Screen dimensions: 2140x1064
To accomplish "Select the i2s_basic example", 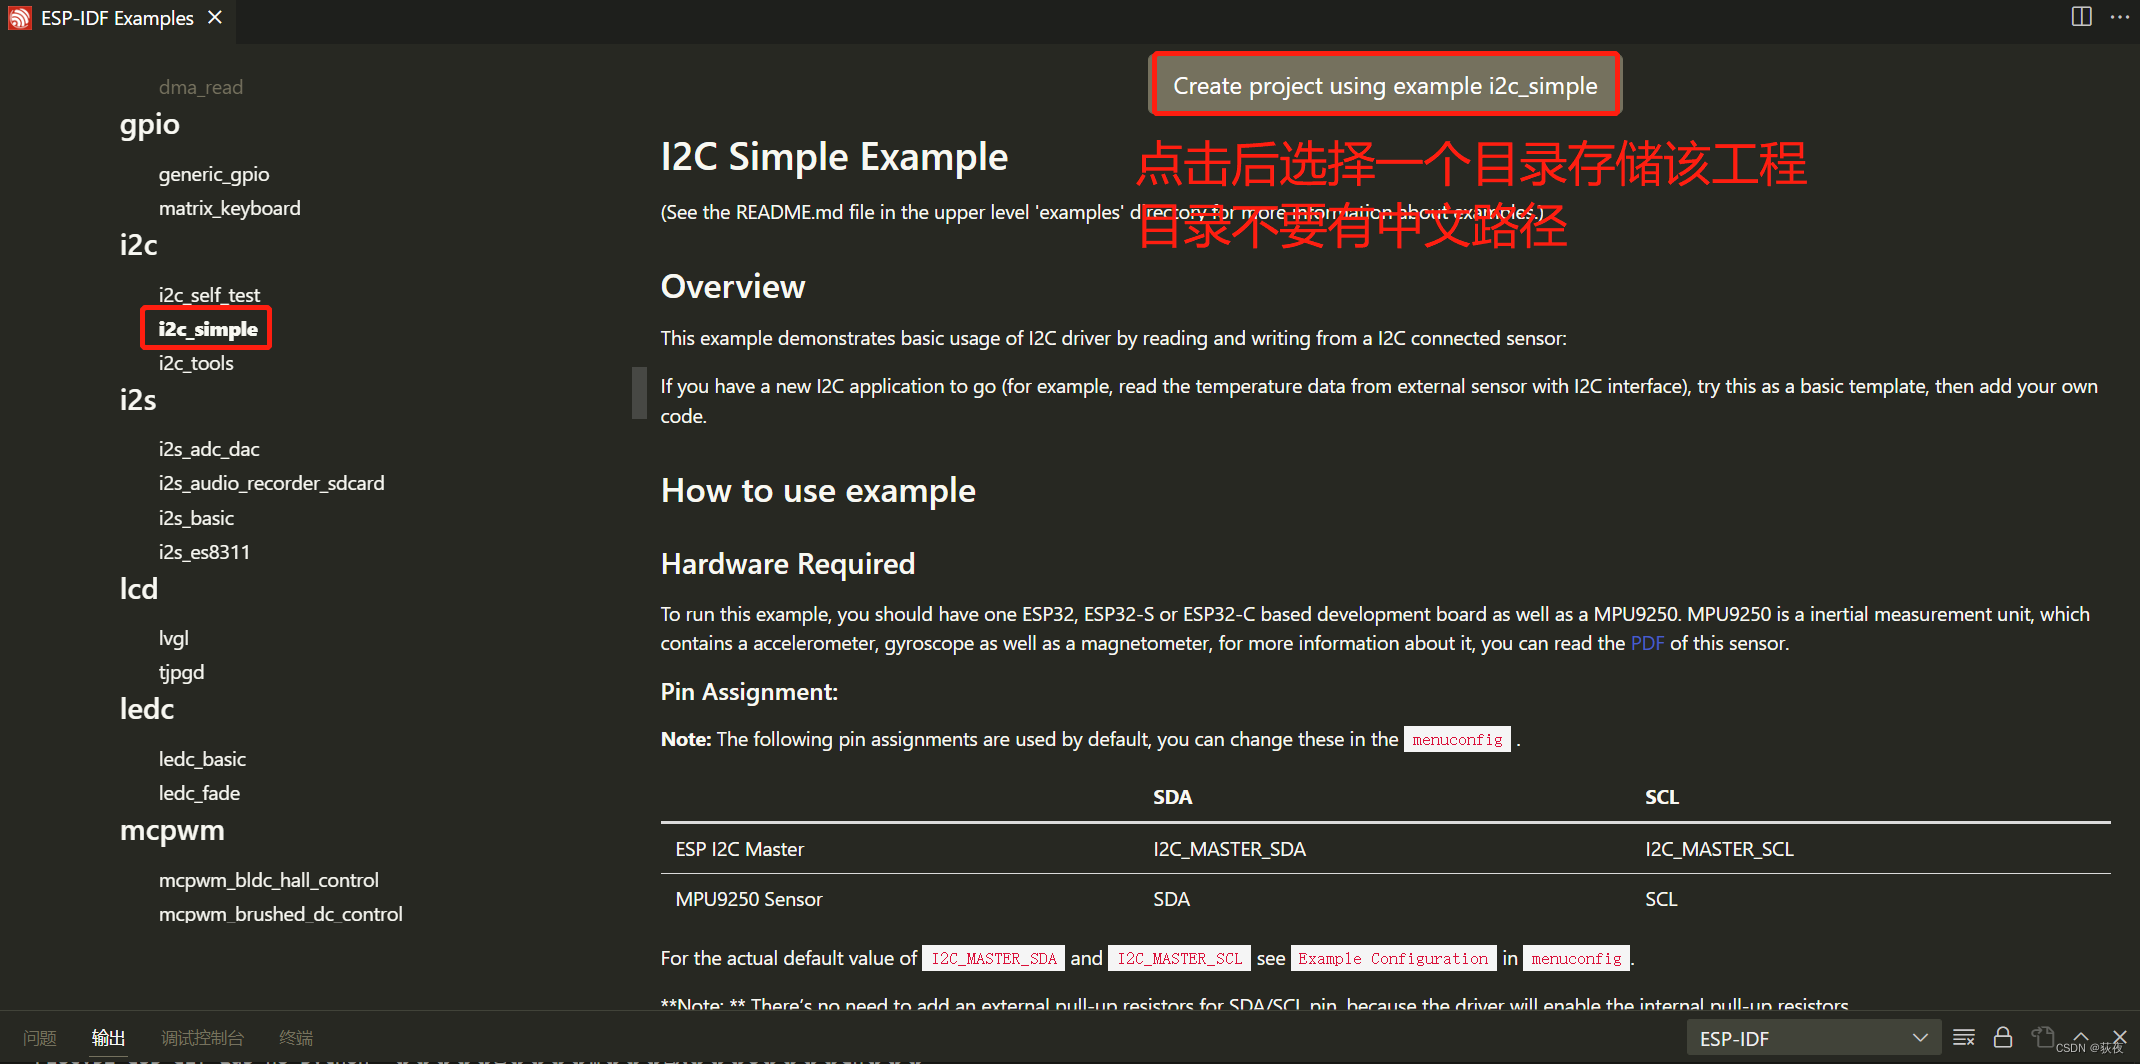I will coord(196,518).
